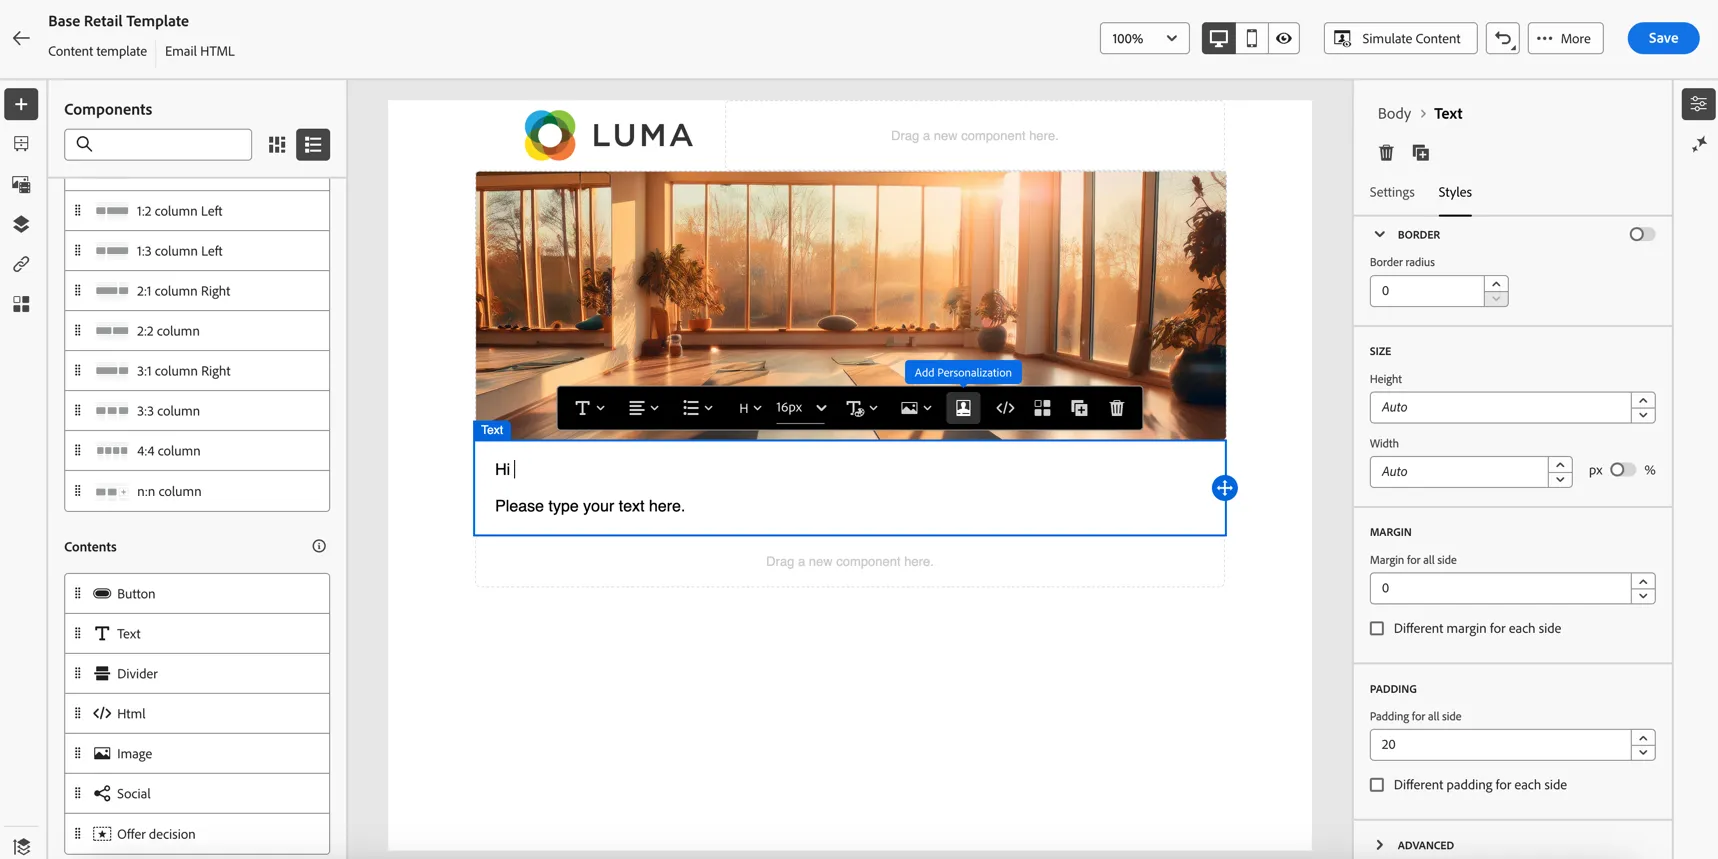Click the Height input field
1718x859 pixels.
point(1500,407)
